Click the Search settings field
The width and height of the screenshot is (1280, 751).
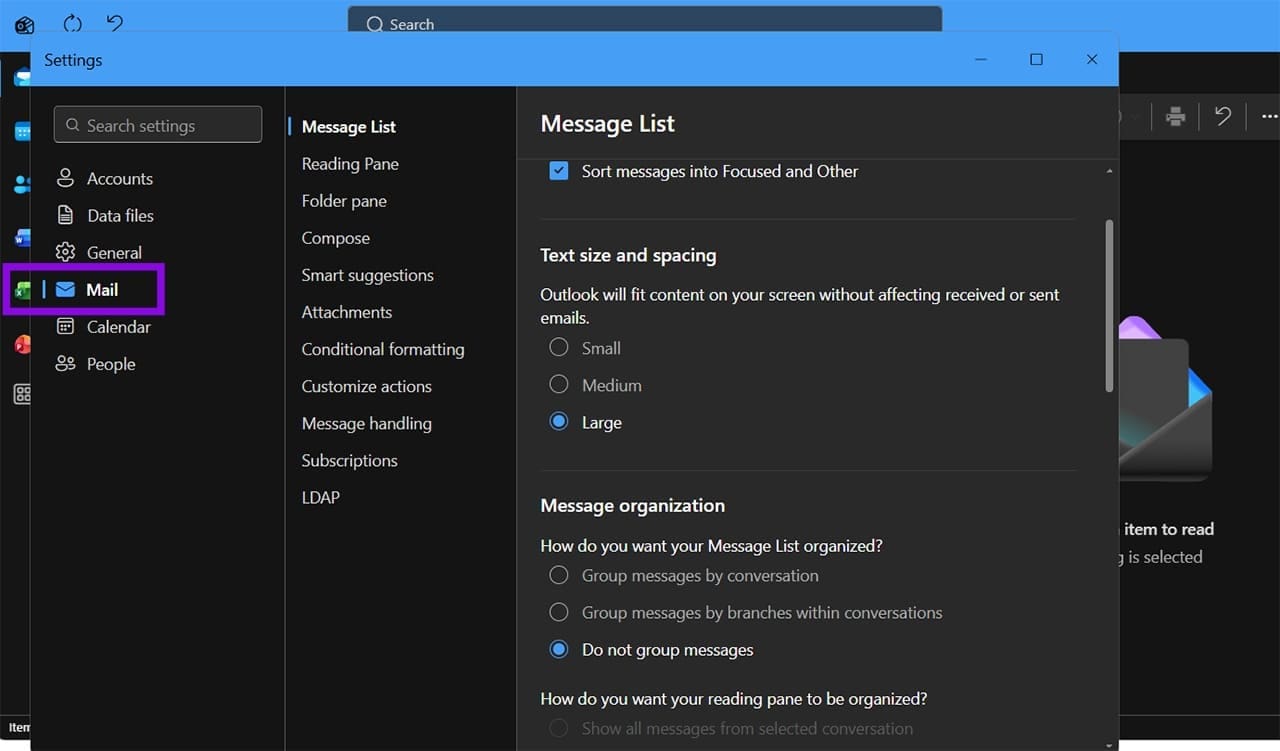[x=158, y=125]
